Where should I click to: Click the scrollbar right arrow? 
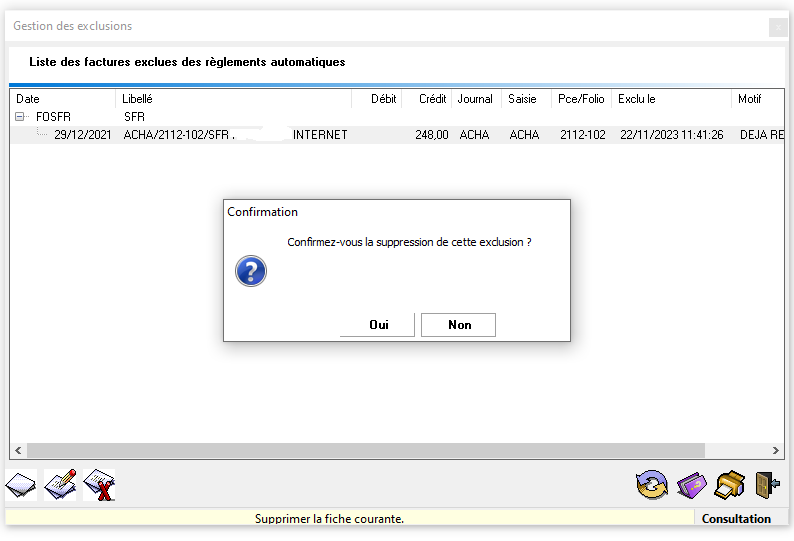click(x=777, y=451)
